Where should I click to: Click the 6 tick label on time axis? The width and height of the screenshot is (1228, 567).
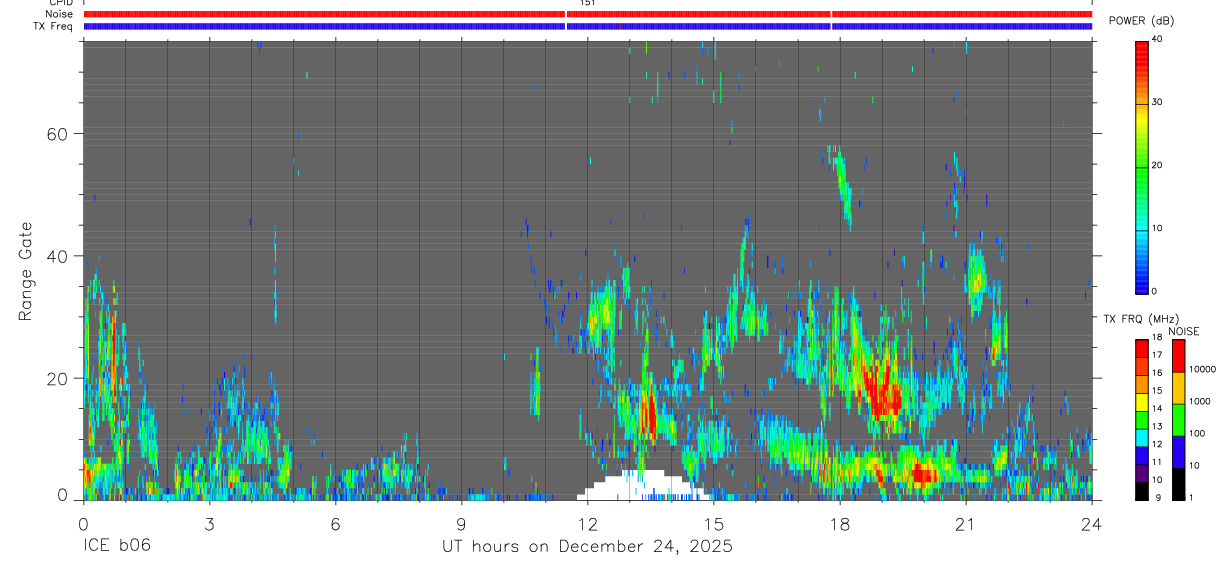click(335, 525)
